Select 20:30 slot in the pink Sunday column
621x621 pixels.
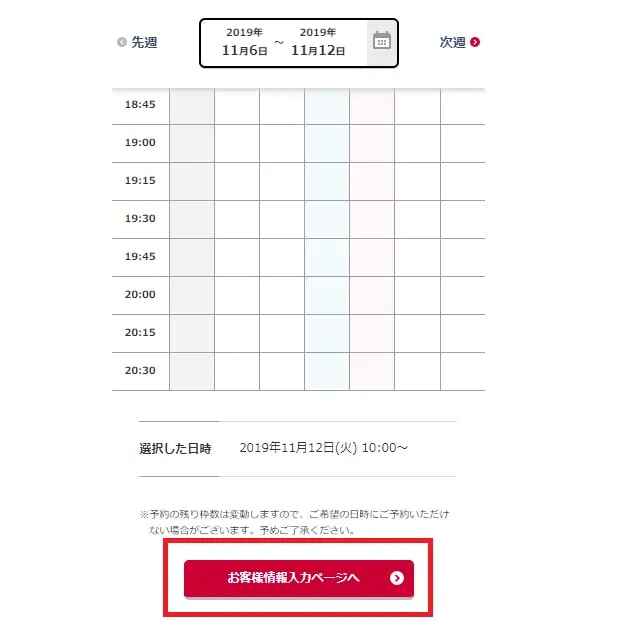(x=372, y=371)
